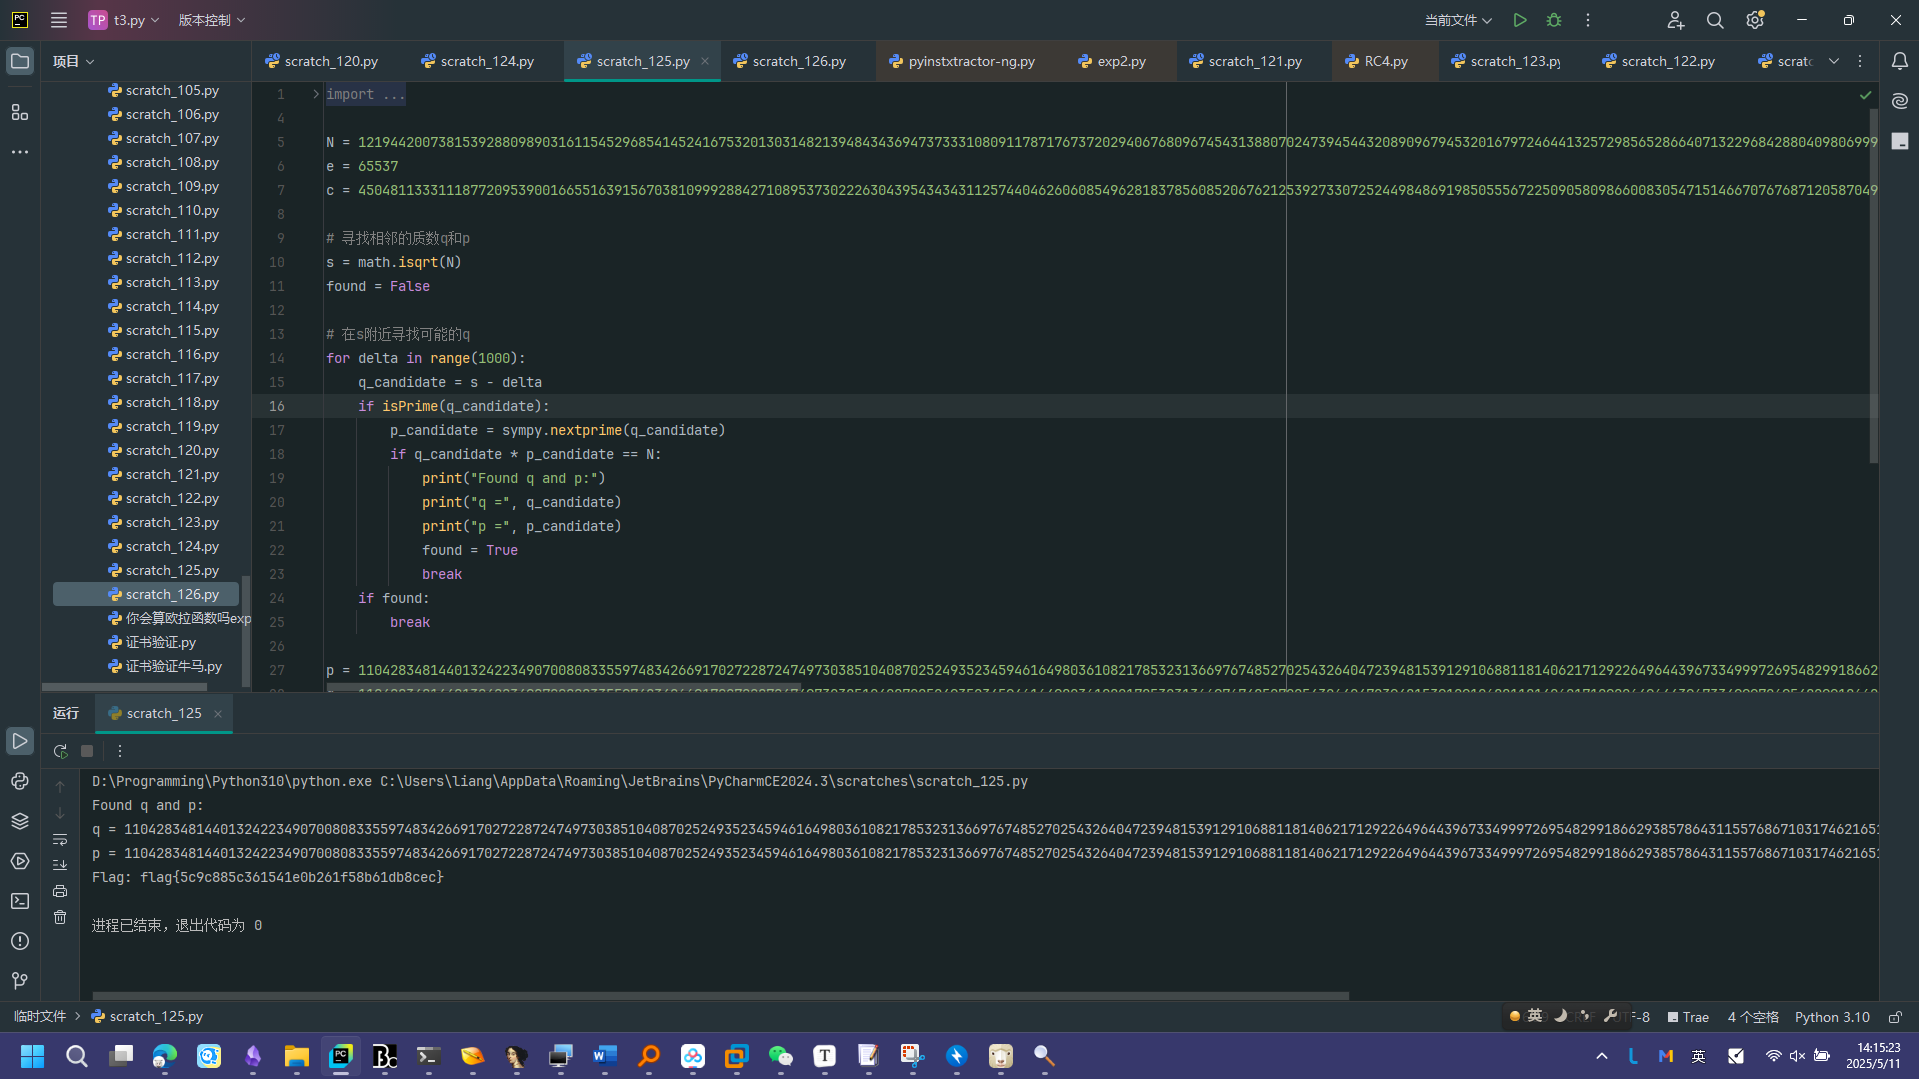Click the Debug bug icon in the toolbar
Image resolution: width=1919 pixels, height=1079 pixels.
coord(1553,20)
